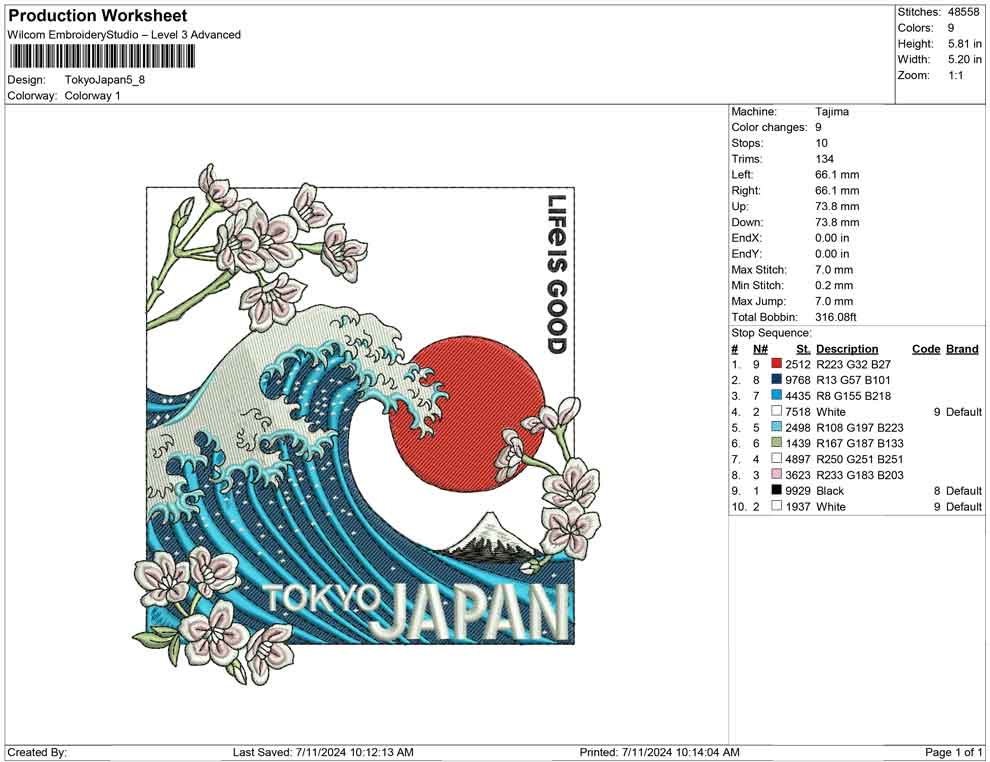
Task: Click the Height value '5.81 in'
Action: [965, 44]
